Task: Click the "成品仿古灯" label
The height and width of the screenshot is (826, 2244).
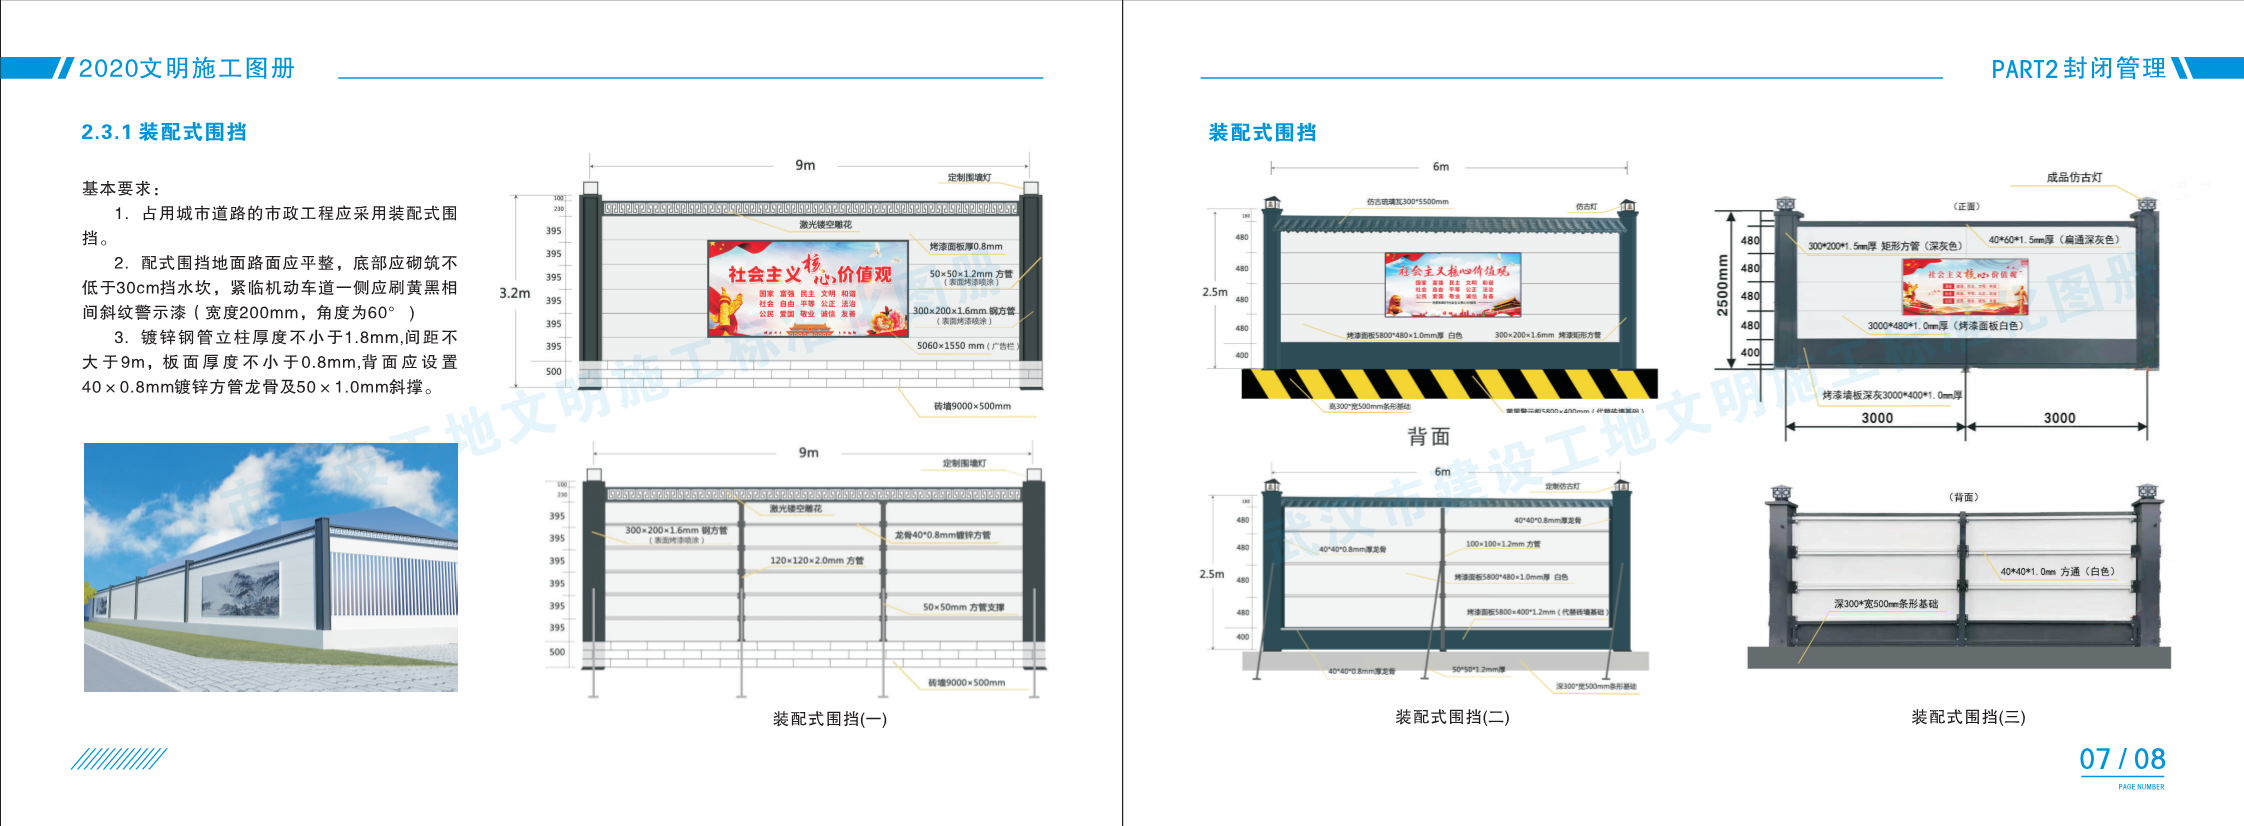Action: [x=2074, y=177]
